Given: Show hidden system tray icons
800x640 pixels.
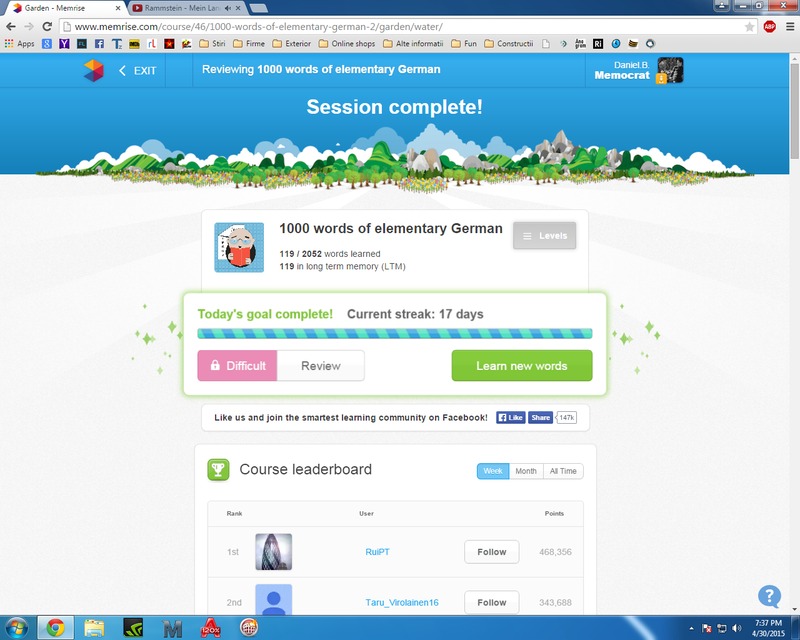Looking at the screenshot, I should click(691, 628).
